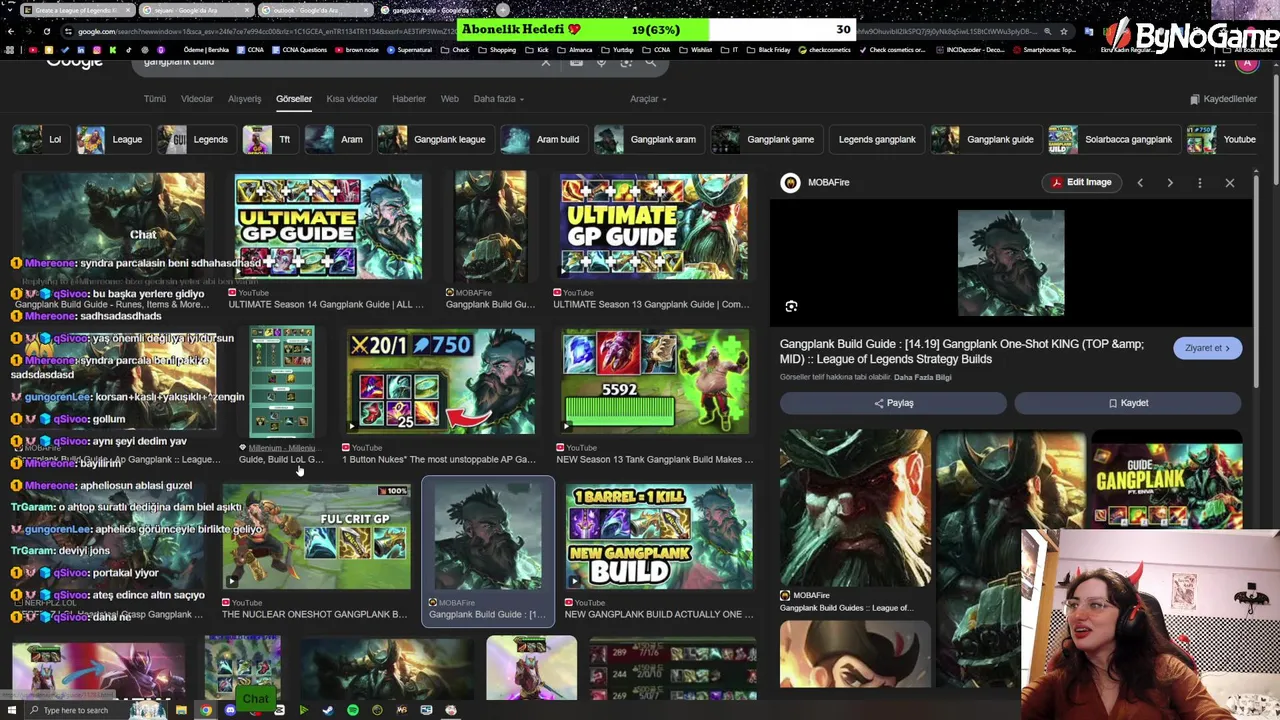Click the Google Lens icon on preview image
Screen dimensions: 1280x720
[x=791, y=307]
